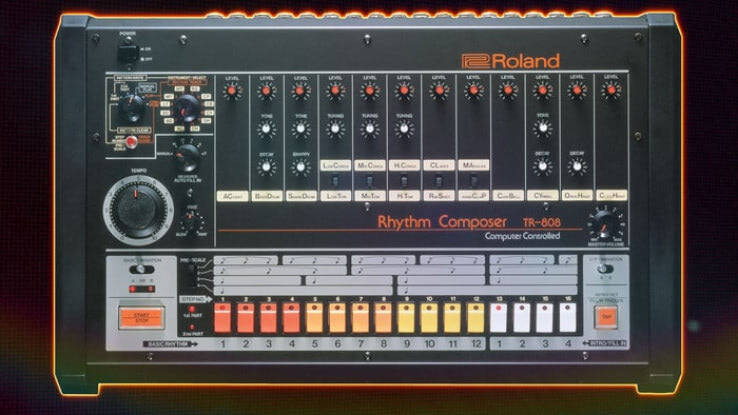Adjust the Snare Drum Snappy knob
The image size is (738, 415).
coord(300,167)
